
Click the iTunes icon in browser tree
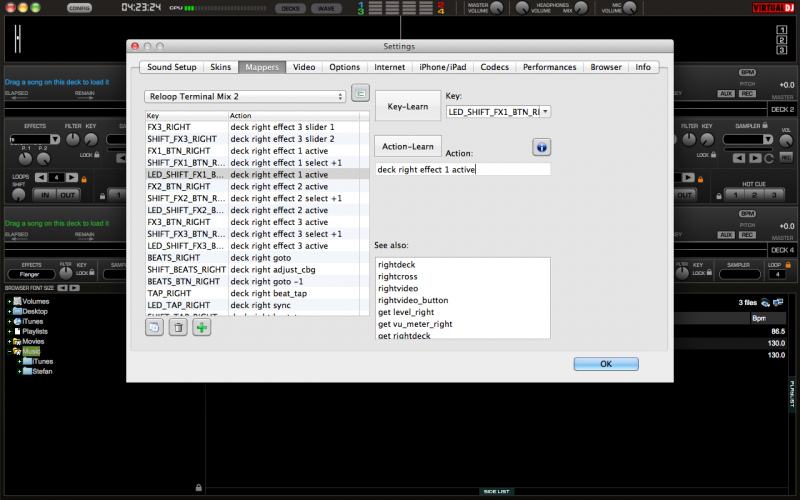17,321
